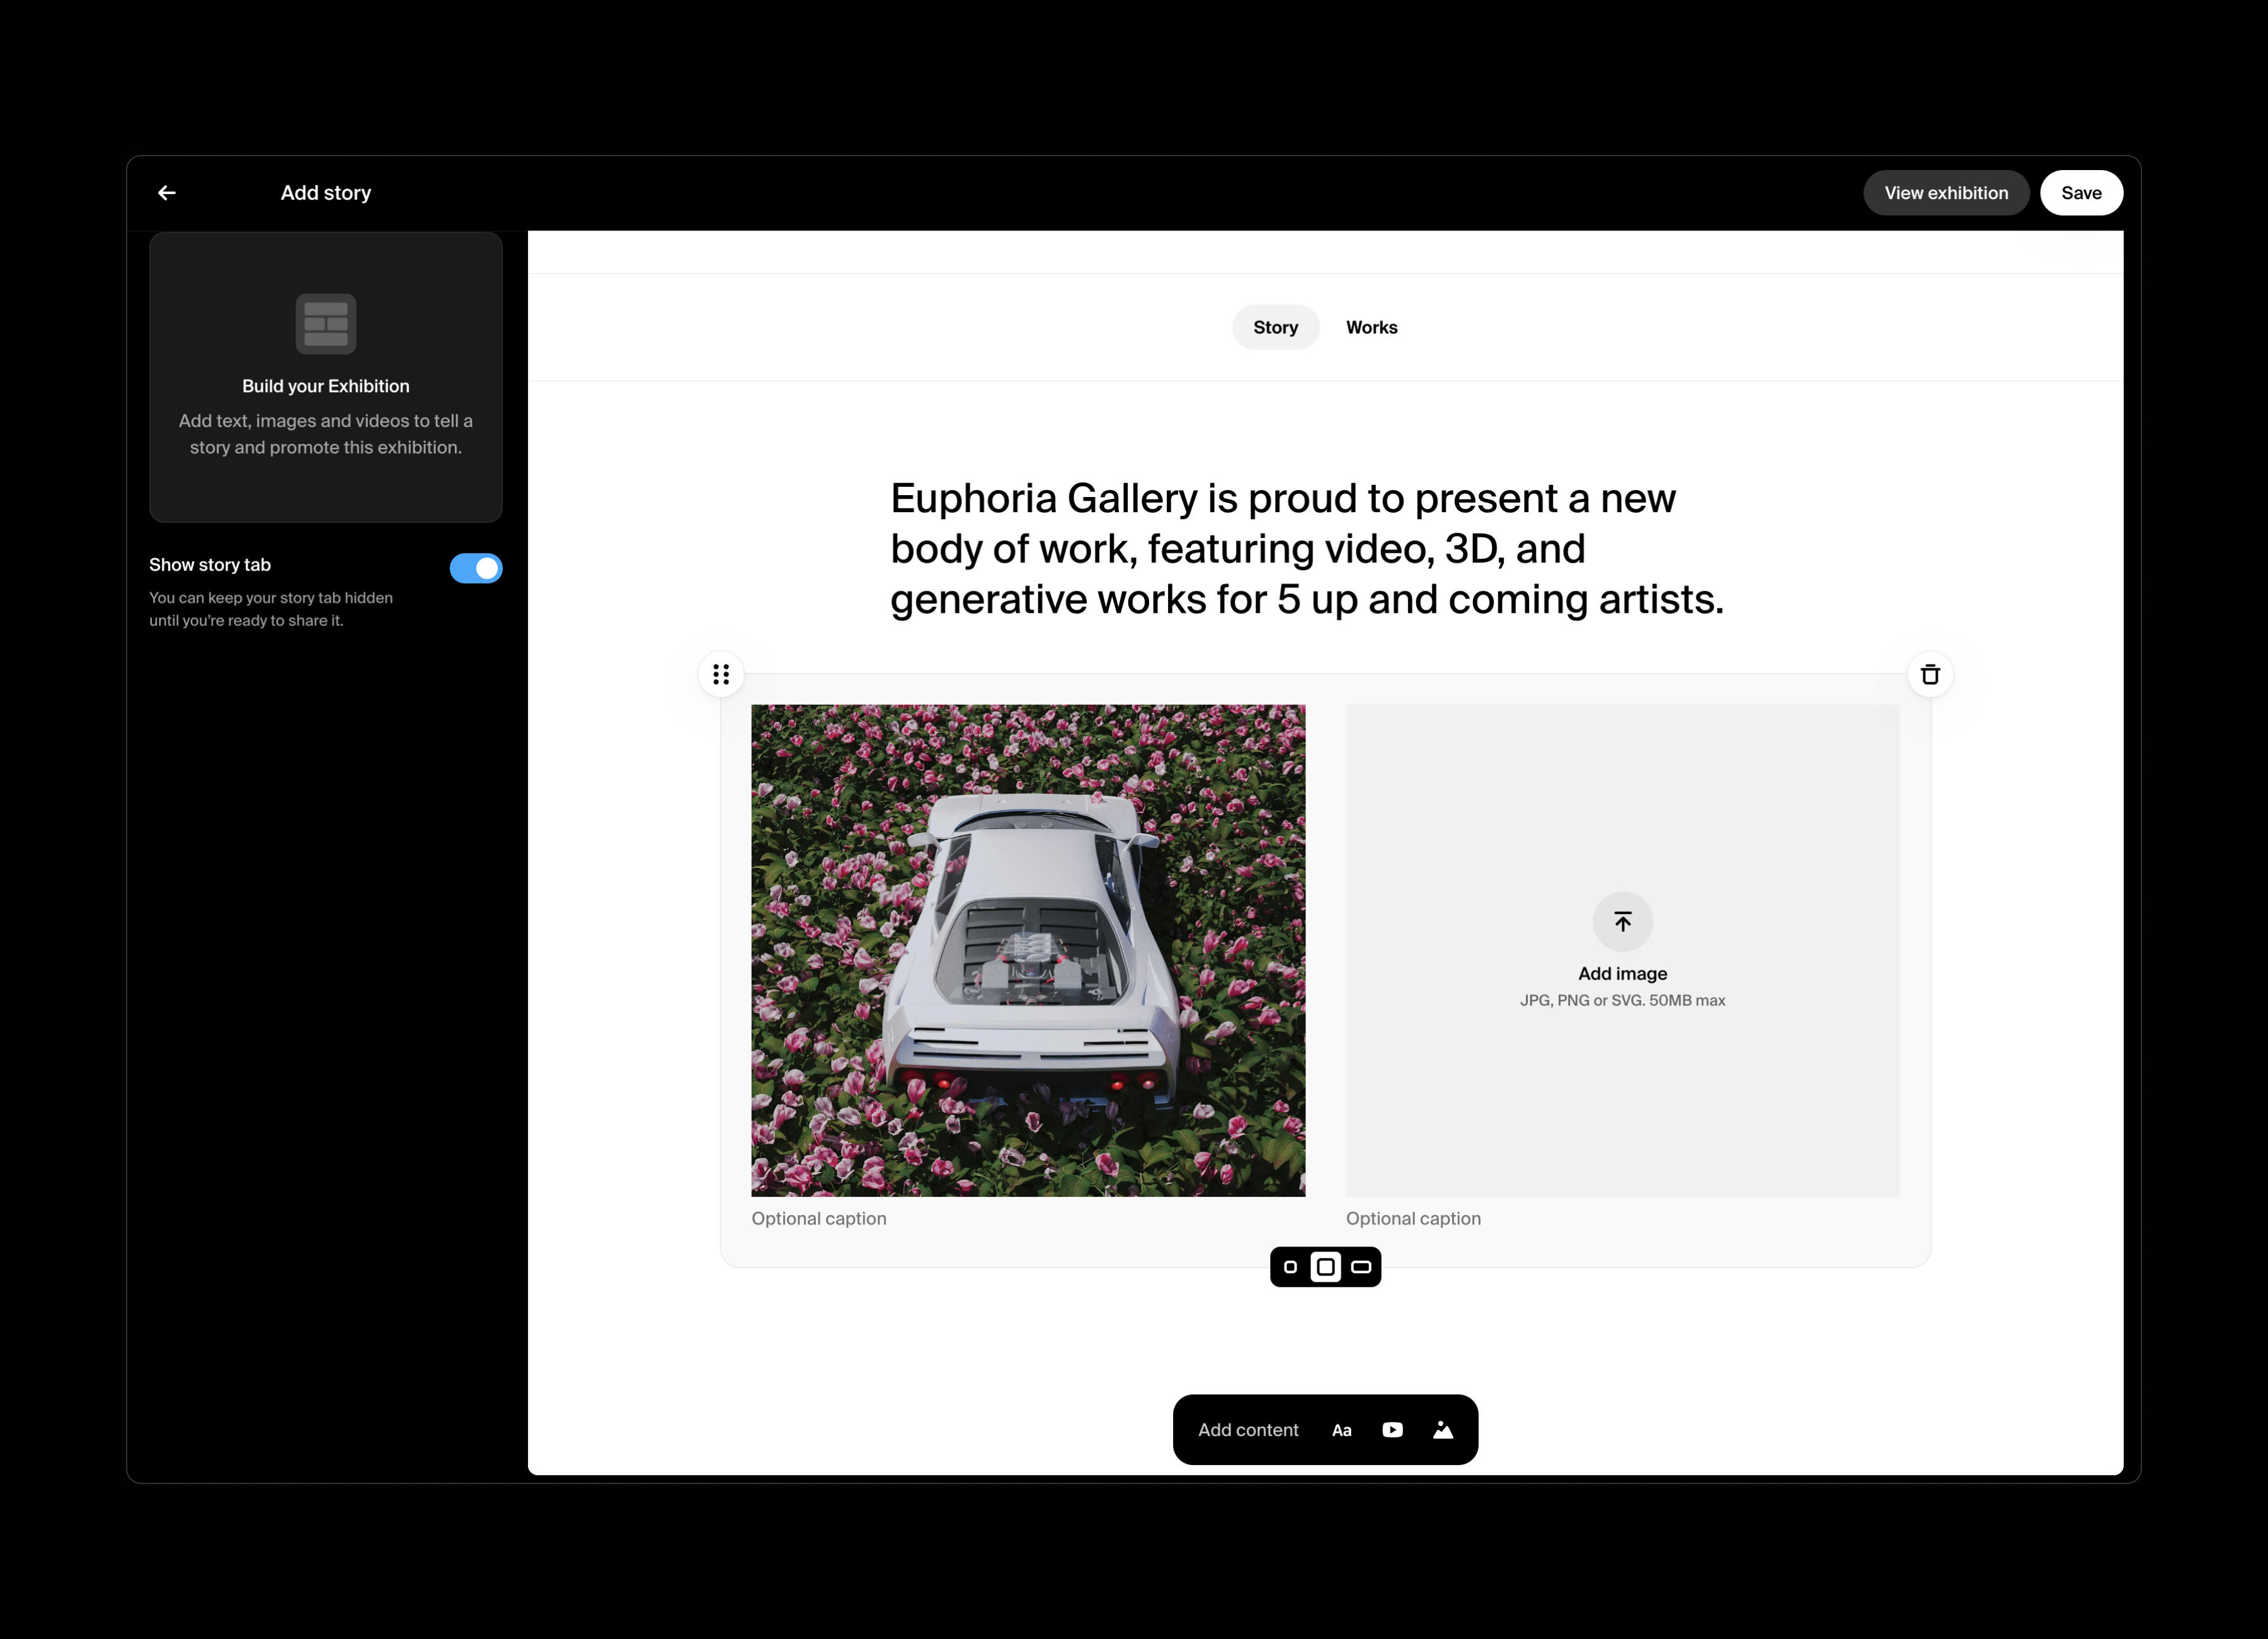2268x1639 pixels.
Task: Select the wide image size option
Action: tap(1361, 1267)
